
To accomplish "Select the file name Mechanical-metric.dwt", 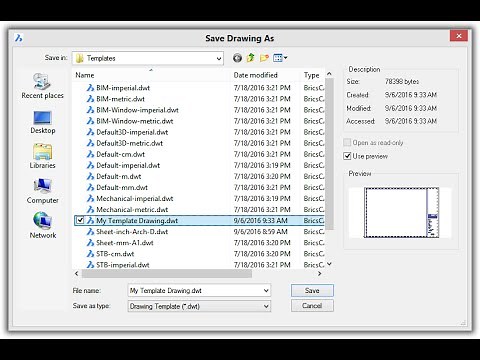I will click(132, 209).
